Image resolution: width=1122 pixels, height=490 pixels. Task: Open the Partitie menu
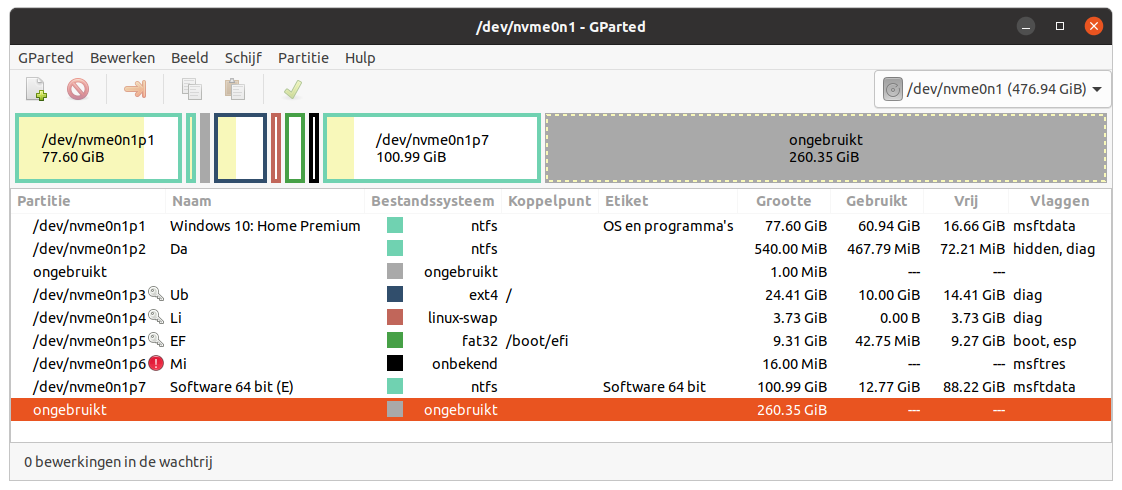[x=303, y=58]
